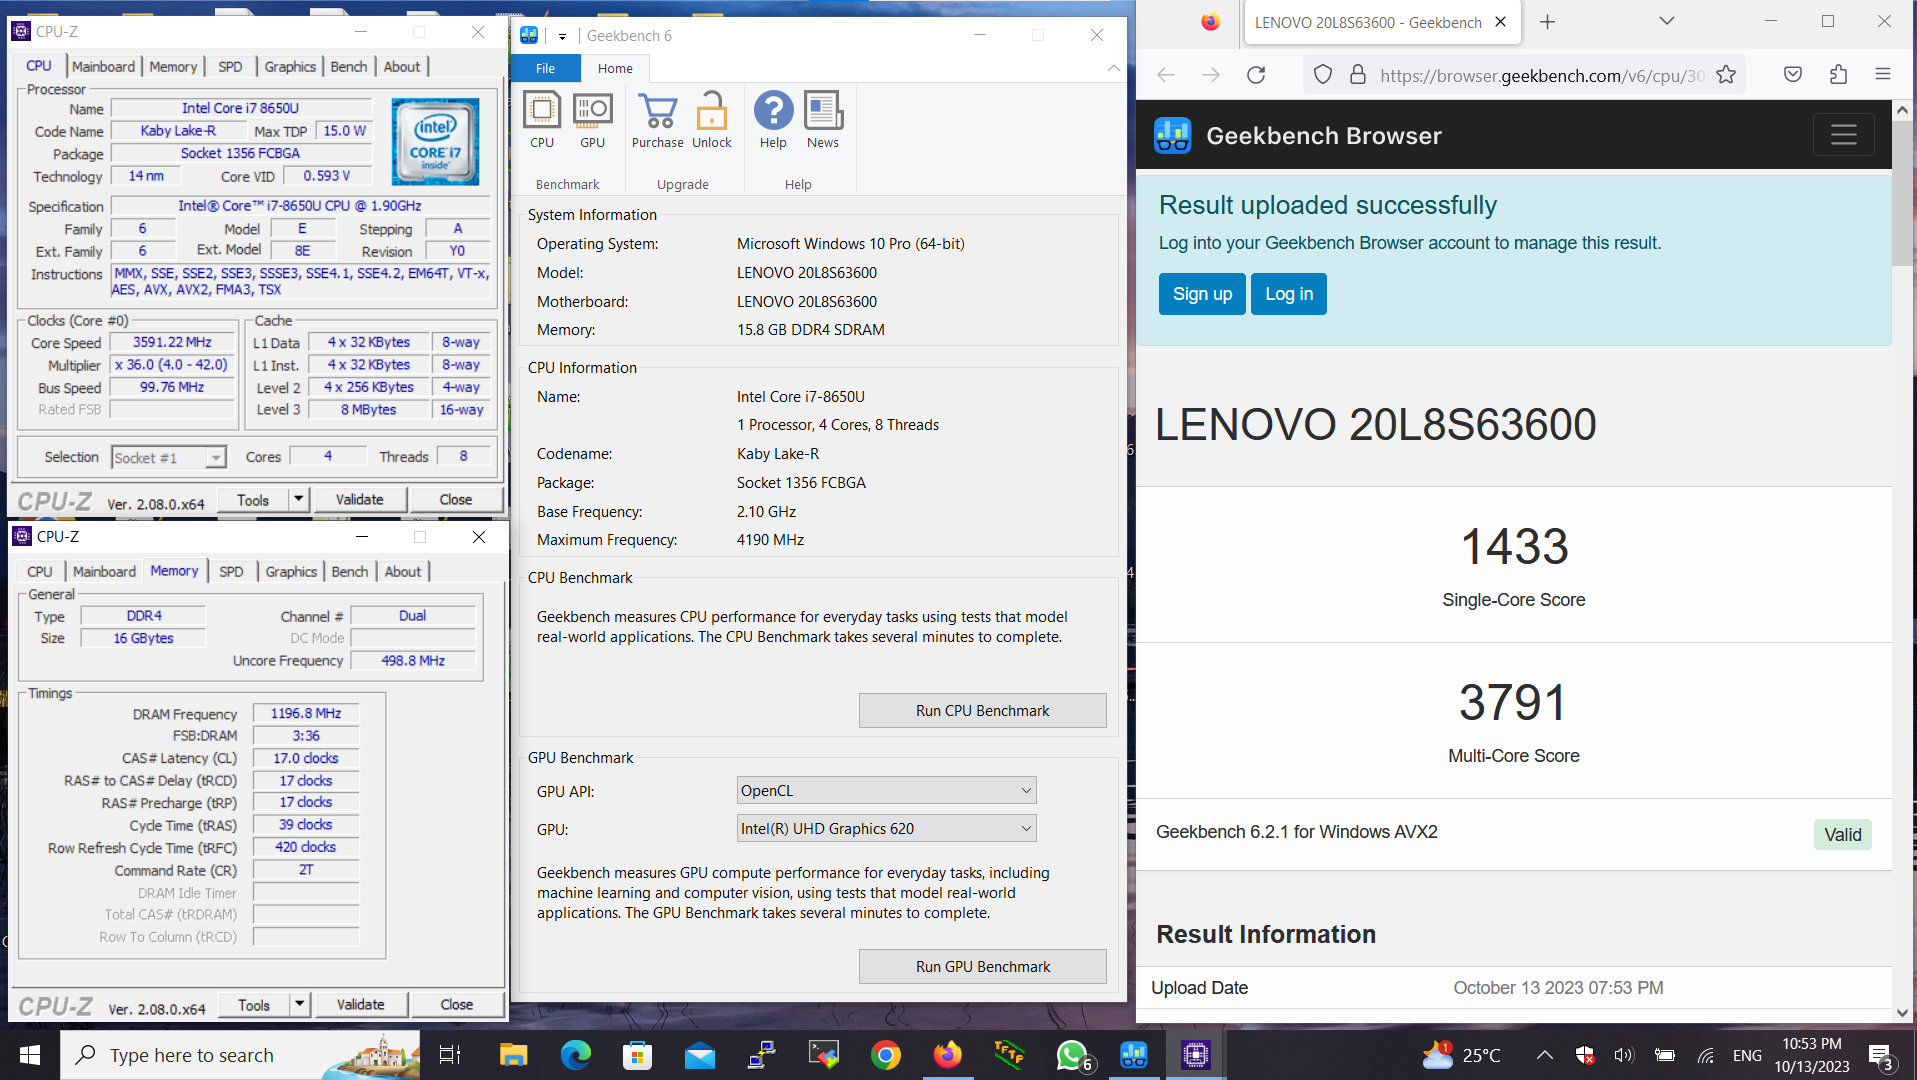1917x1080 pixels.
Task: Open the Geekbench Browser hamburger menu
Action: (x=1844, y=135)
